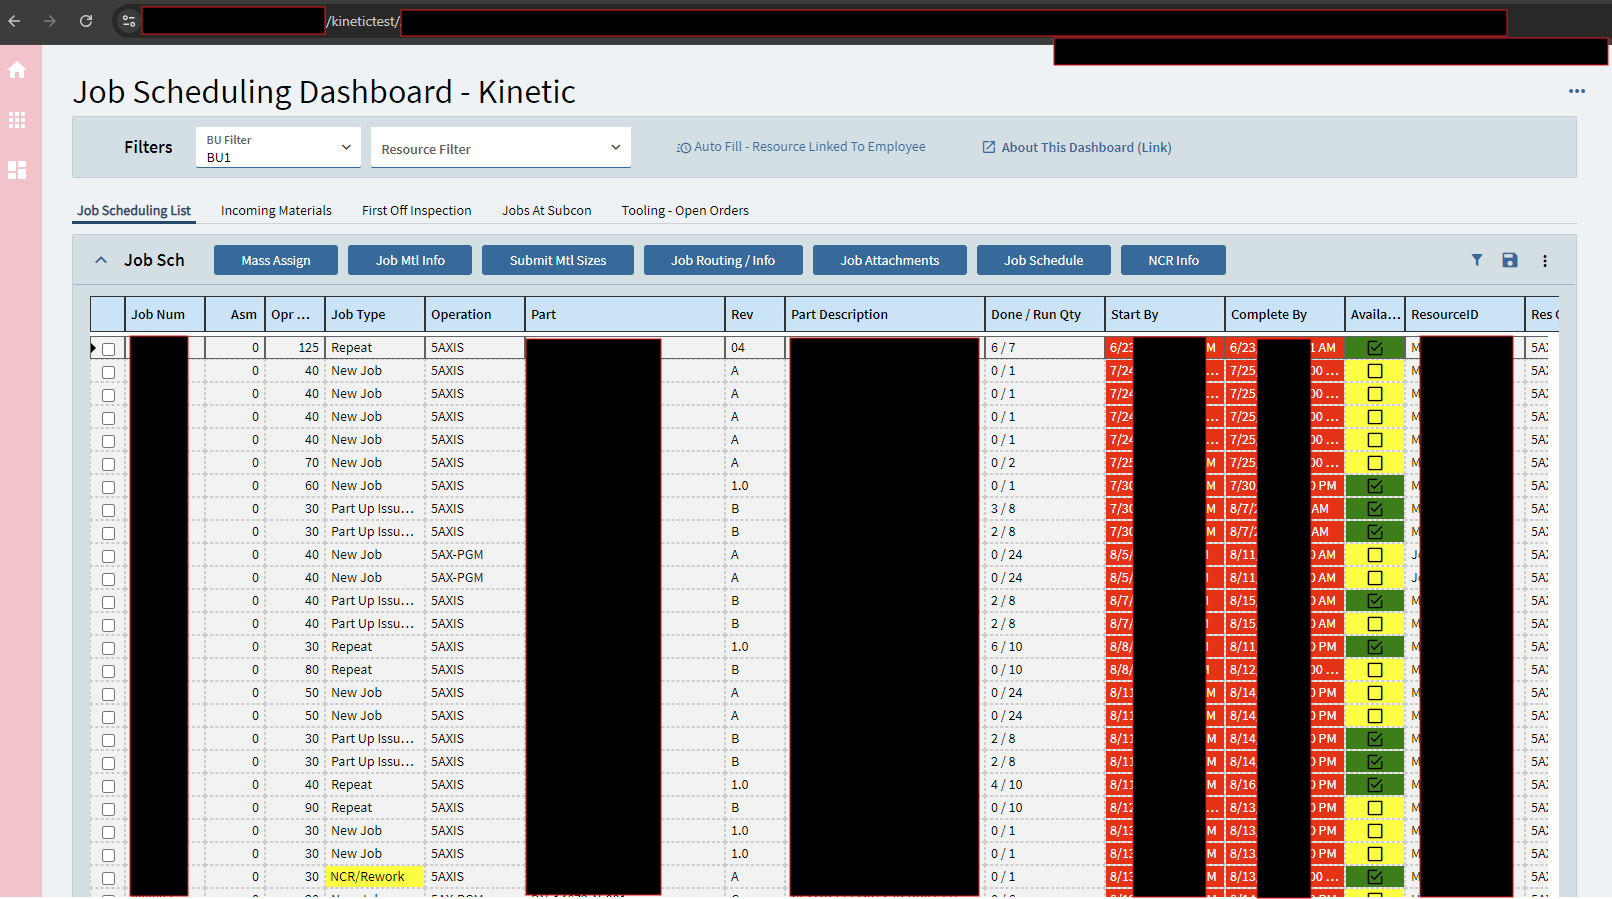Select the row checkbox for Opr 70 New Job
Screen dimensions: 1612x899
[109, 464]
